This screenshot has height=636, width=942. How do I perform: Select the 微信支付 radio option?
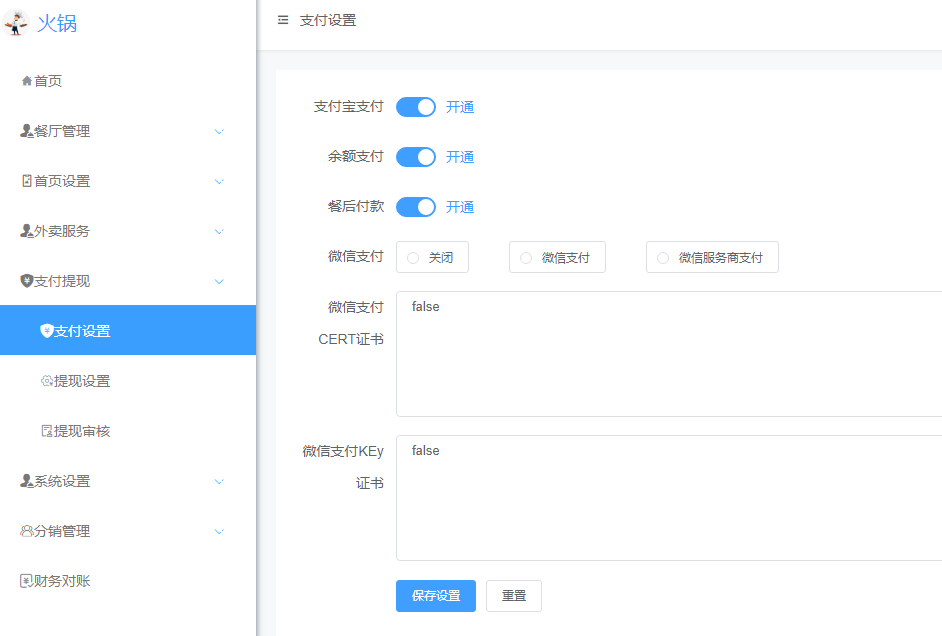[x=557, y=257]
